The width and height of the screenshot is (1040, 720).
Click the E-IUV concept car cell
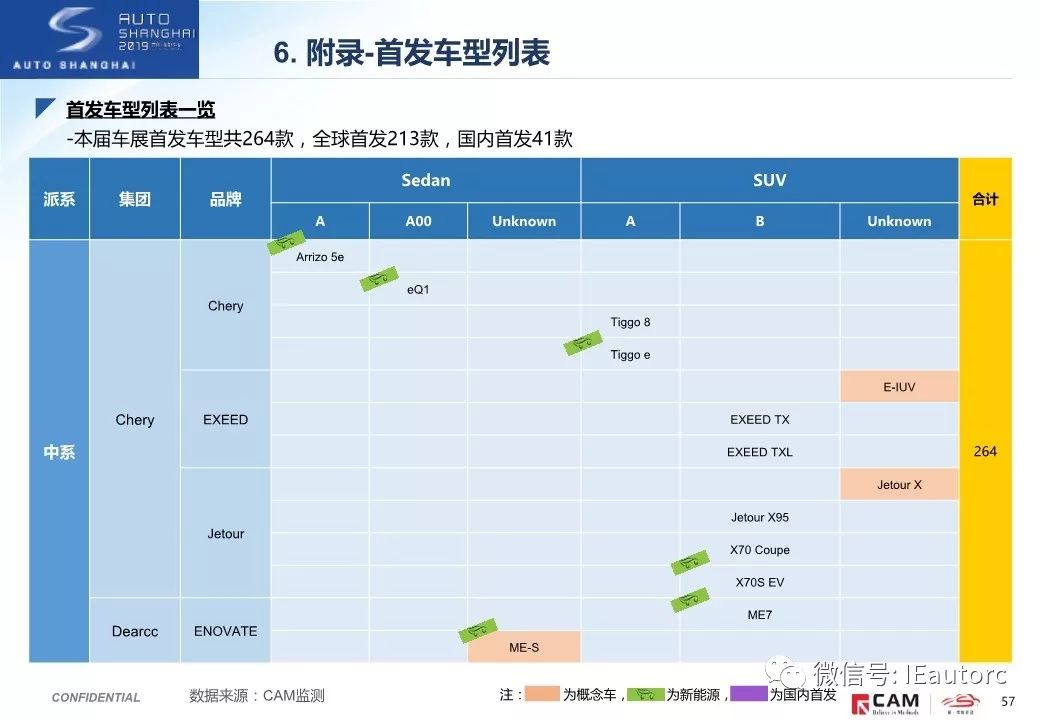(899, 387)
